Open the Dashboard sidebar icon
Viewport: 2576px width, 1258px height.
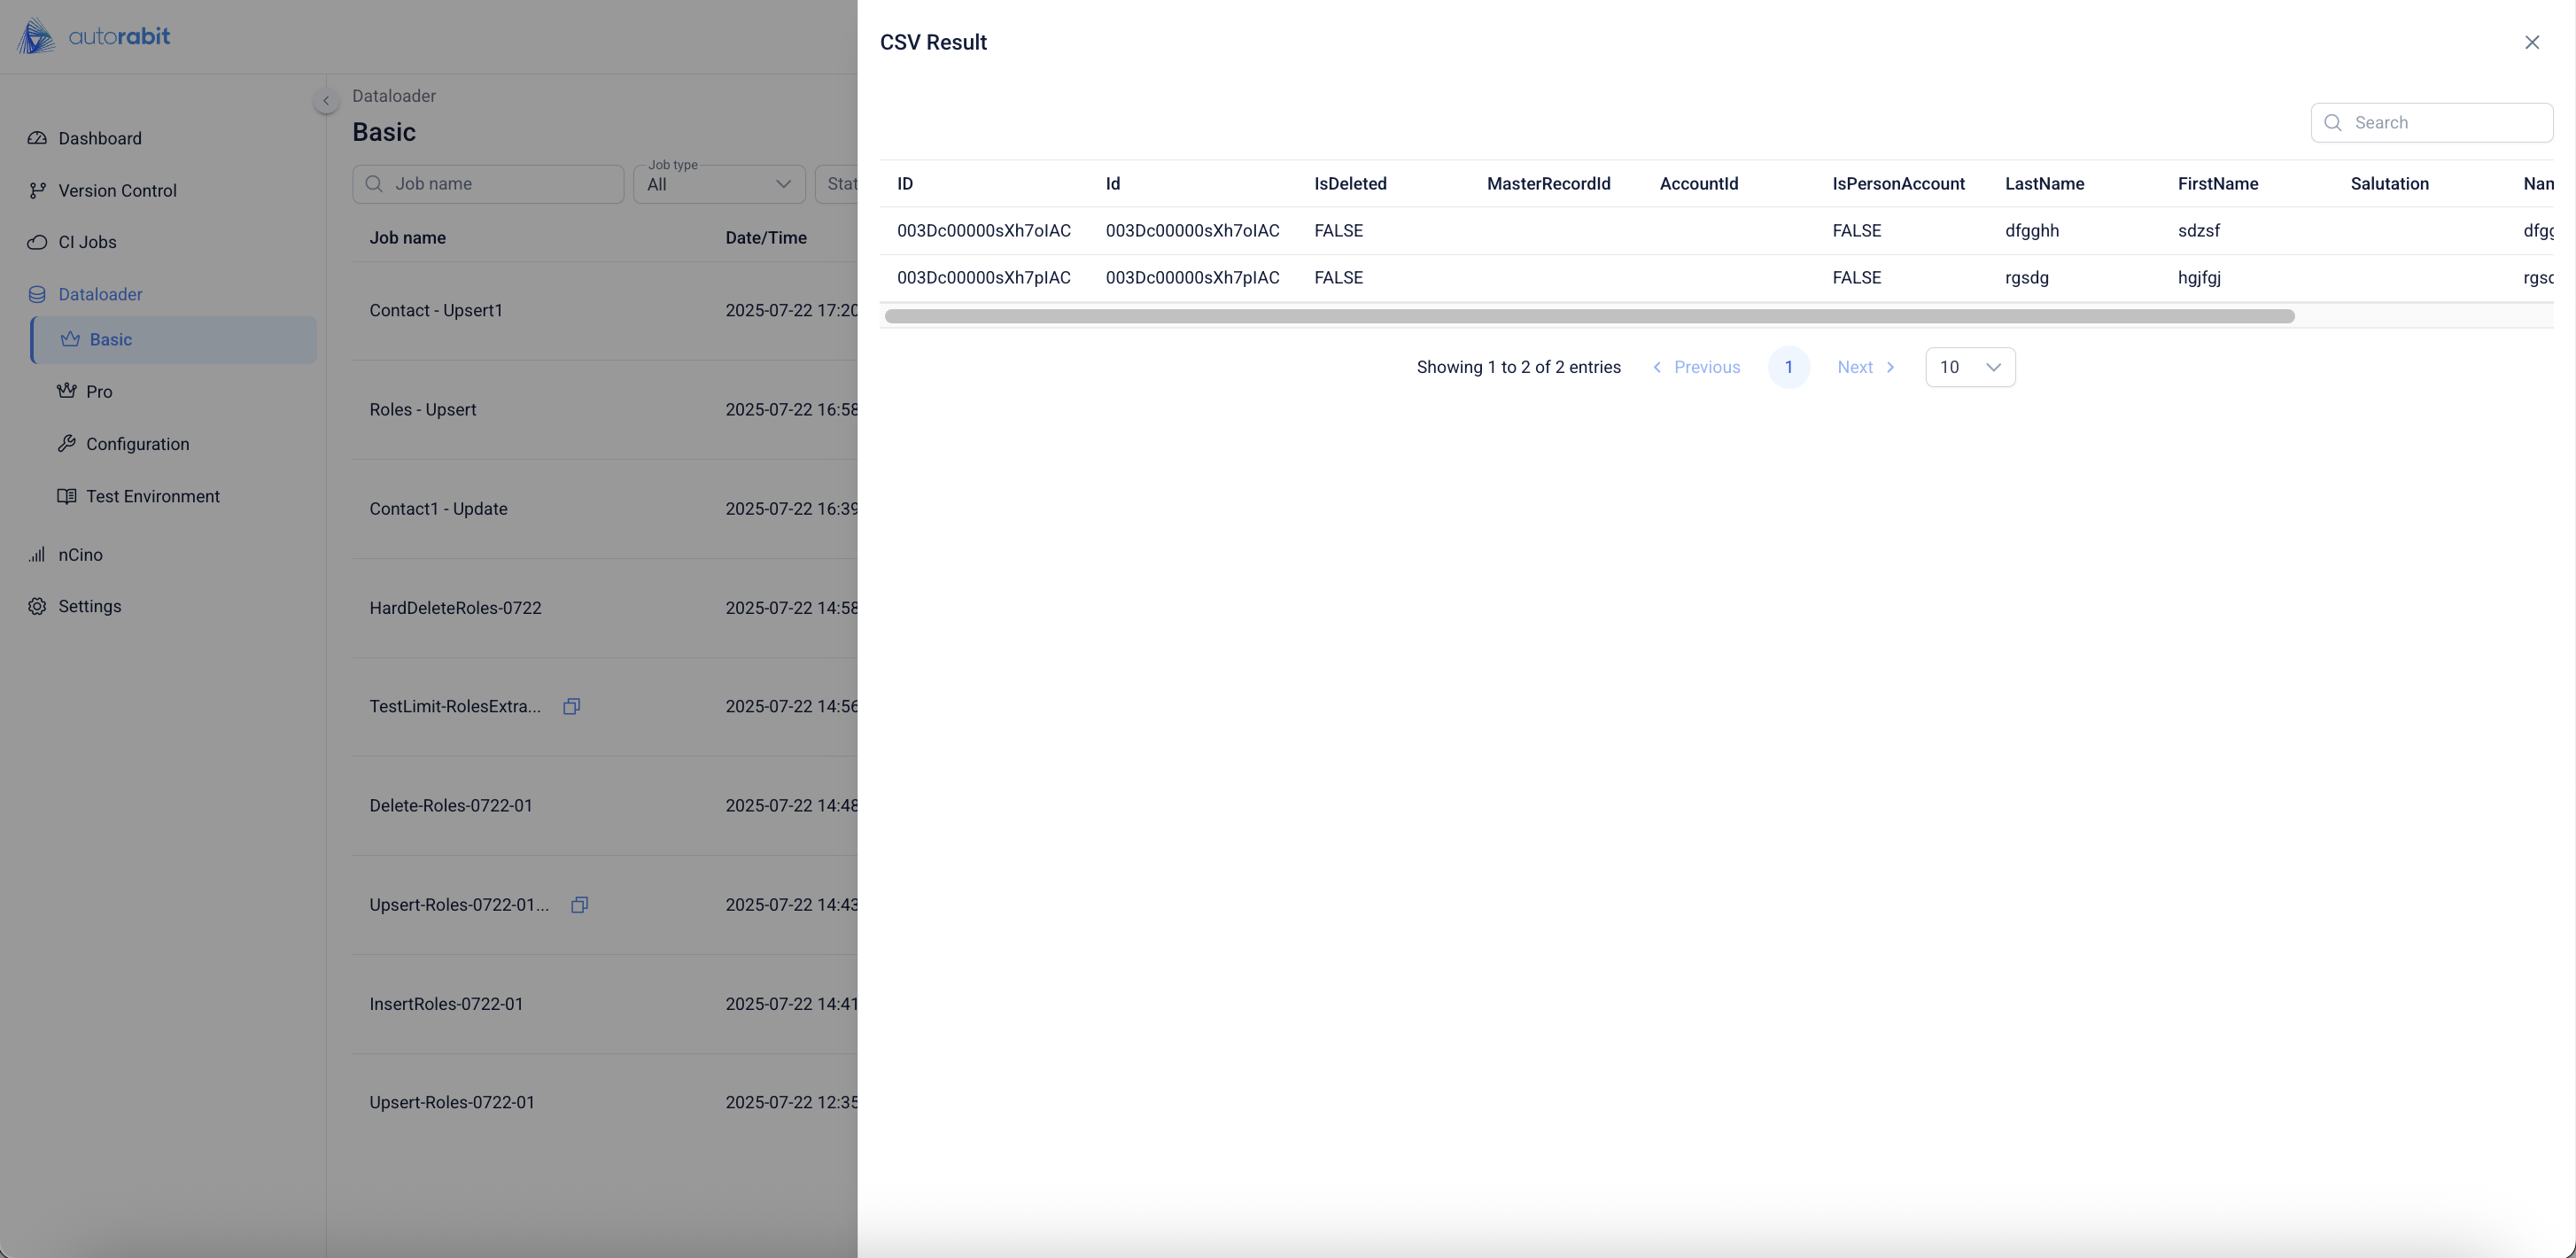pos(37,138)
